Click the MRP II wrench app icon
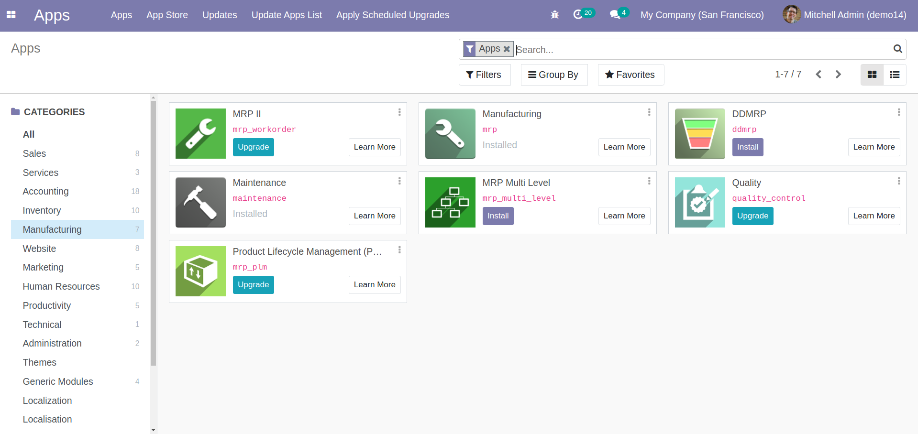This screenshot has height=434, width=918. [201, 134]
